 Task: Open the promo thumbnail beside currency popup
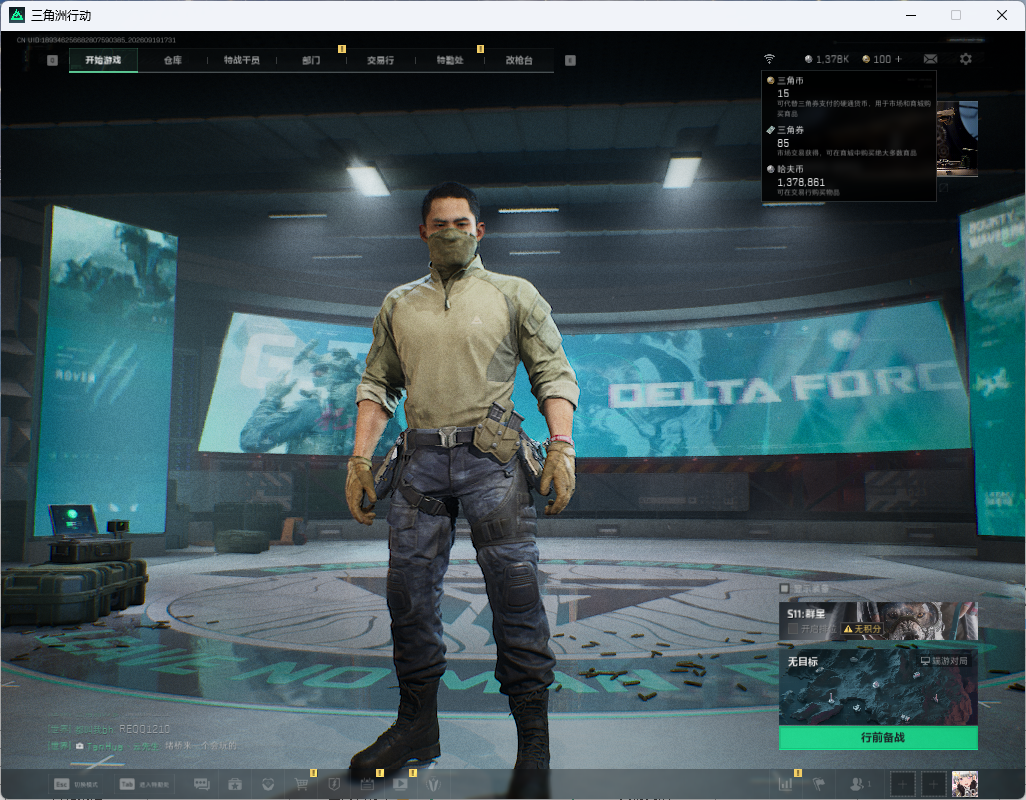[957, 139]
